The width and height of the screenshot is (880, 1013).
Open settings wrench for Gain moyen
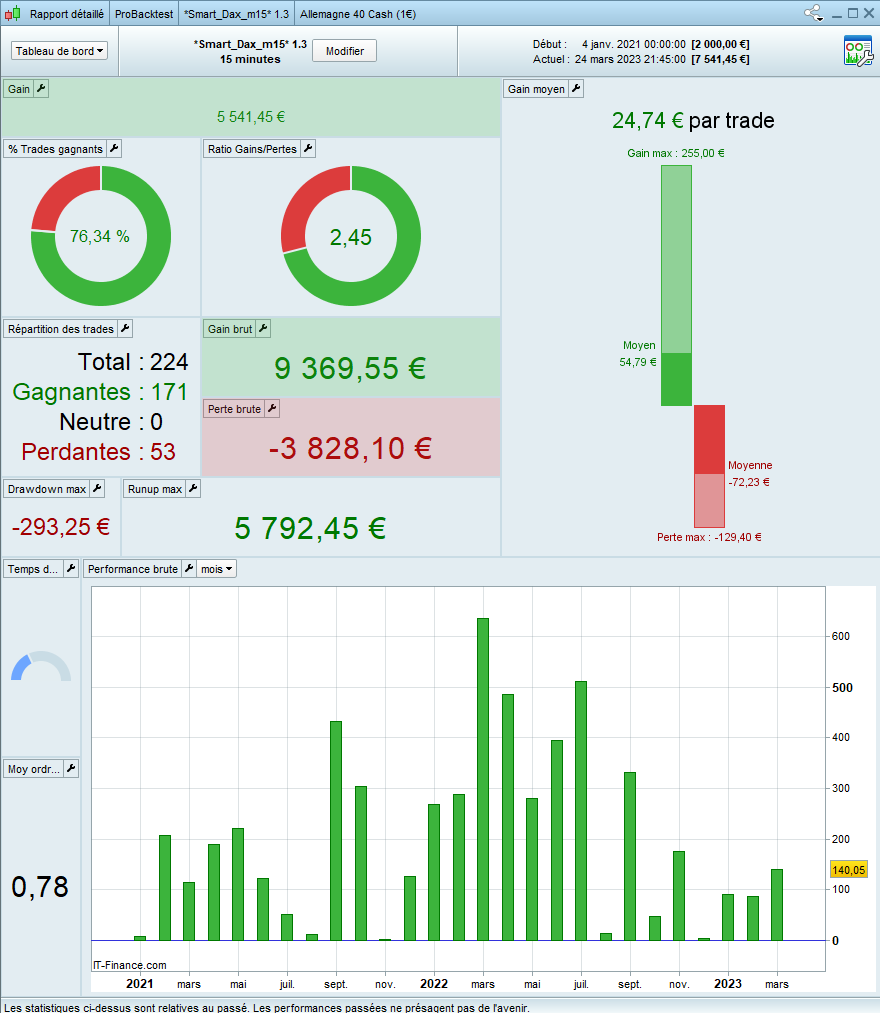[576, 89]
